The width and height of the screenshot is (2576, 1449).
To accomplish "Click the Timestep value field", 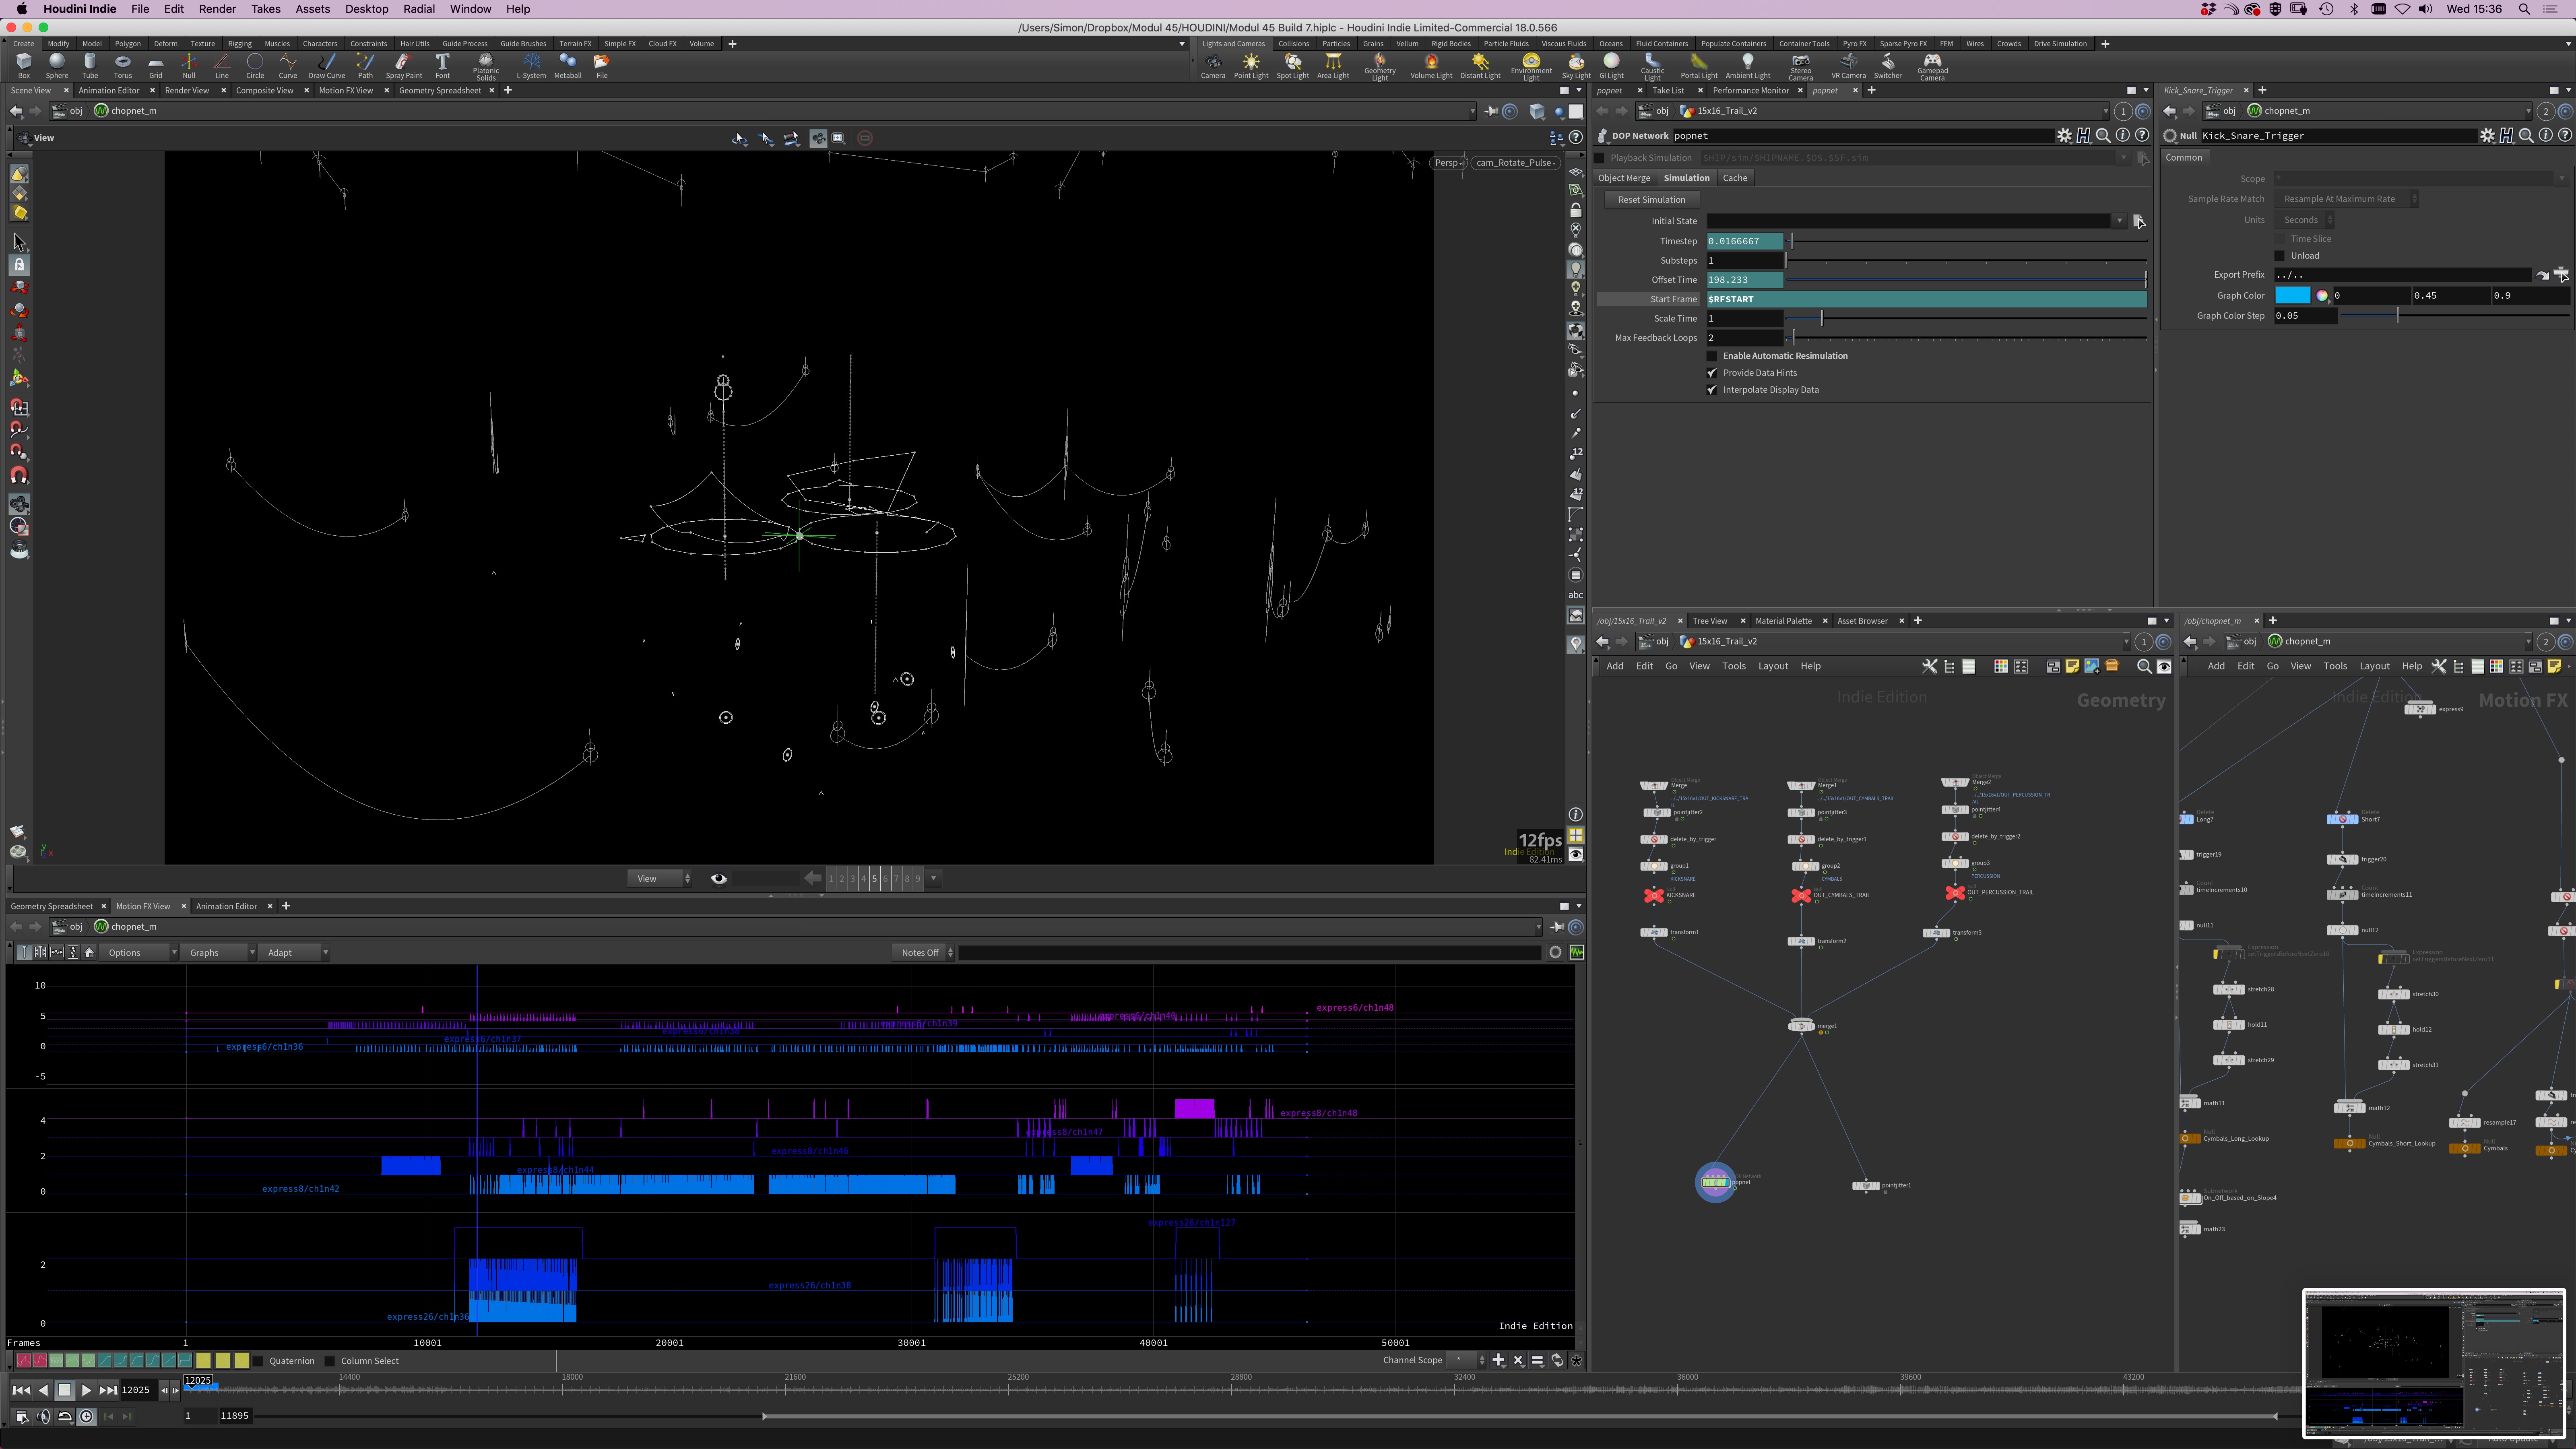I will coord(1745,241).
